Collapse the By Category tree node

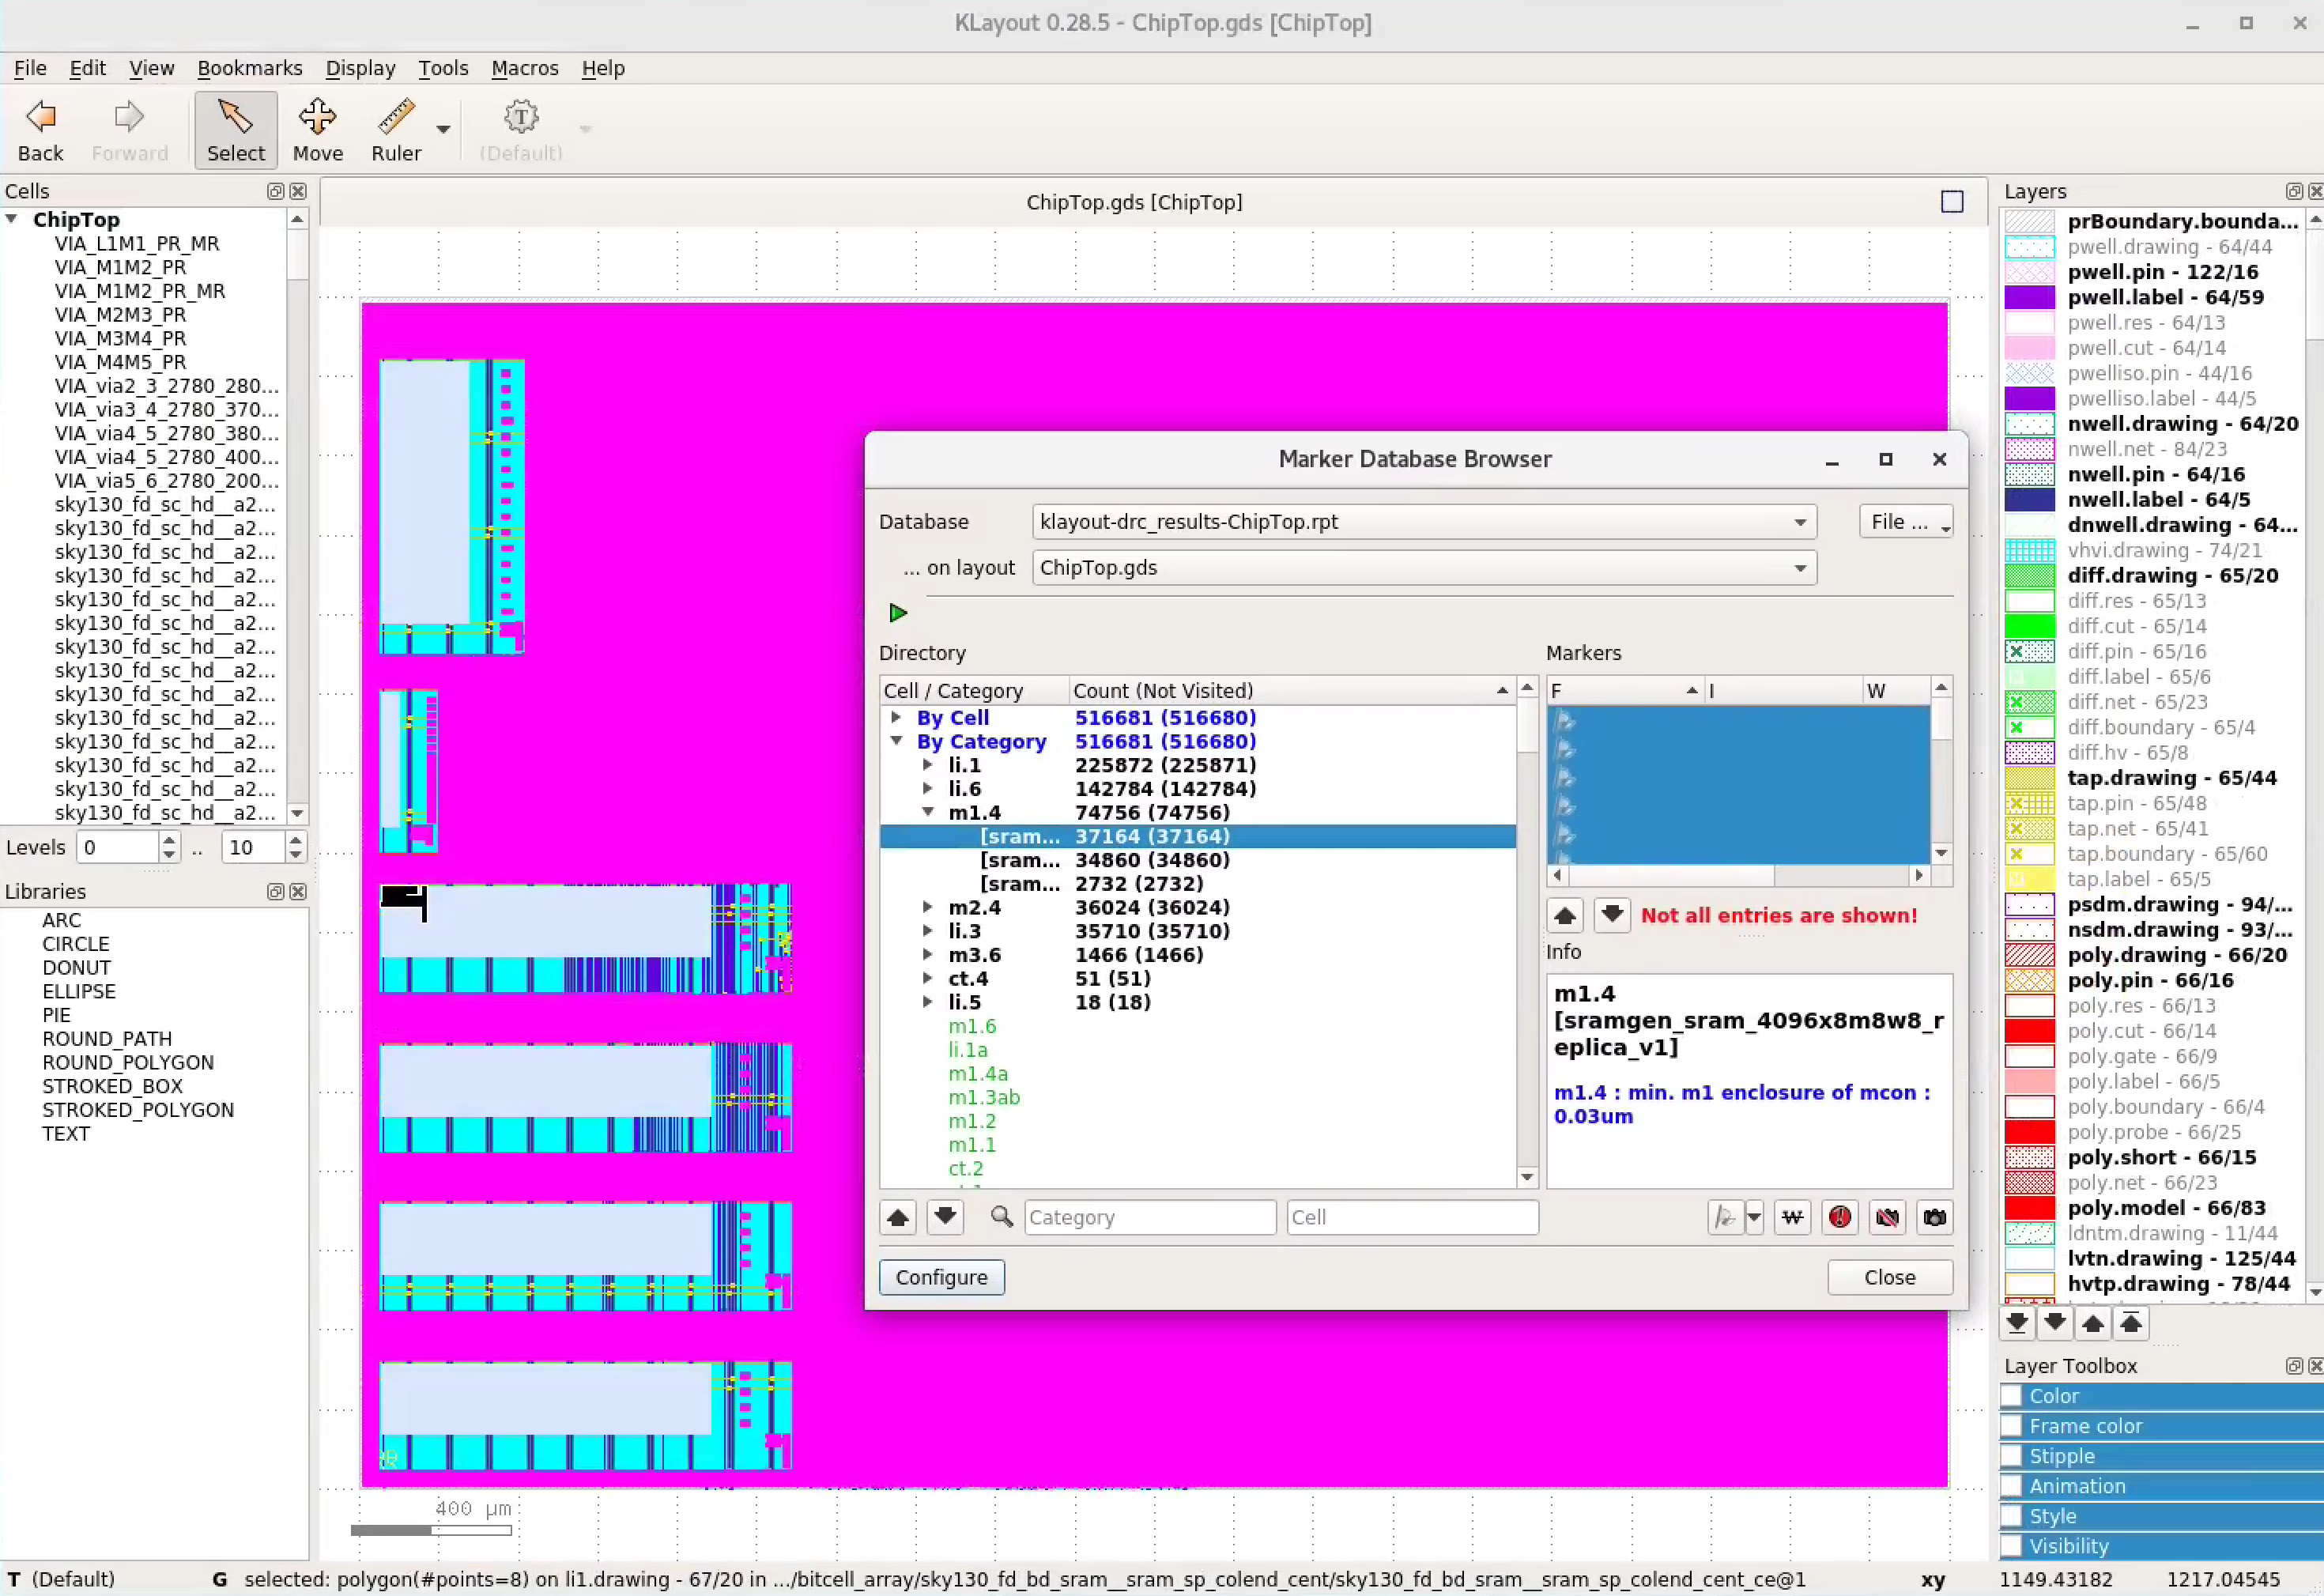pyautogui.click(x=896, y=741)
